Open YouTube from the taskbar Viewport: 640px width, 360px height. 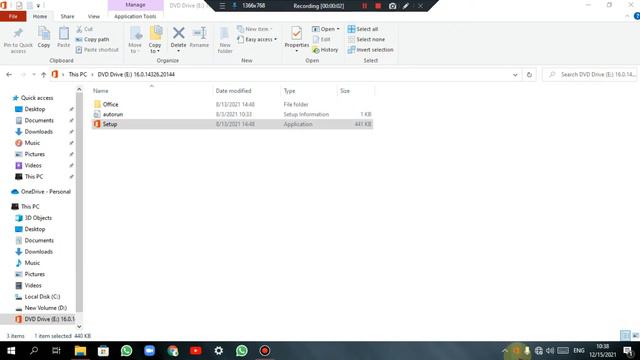pyautogui.click(x=196, y=351)
